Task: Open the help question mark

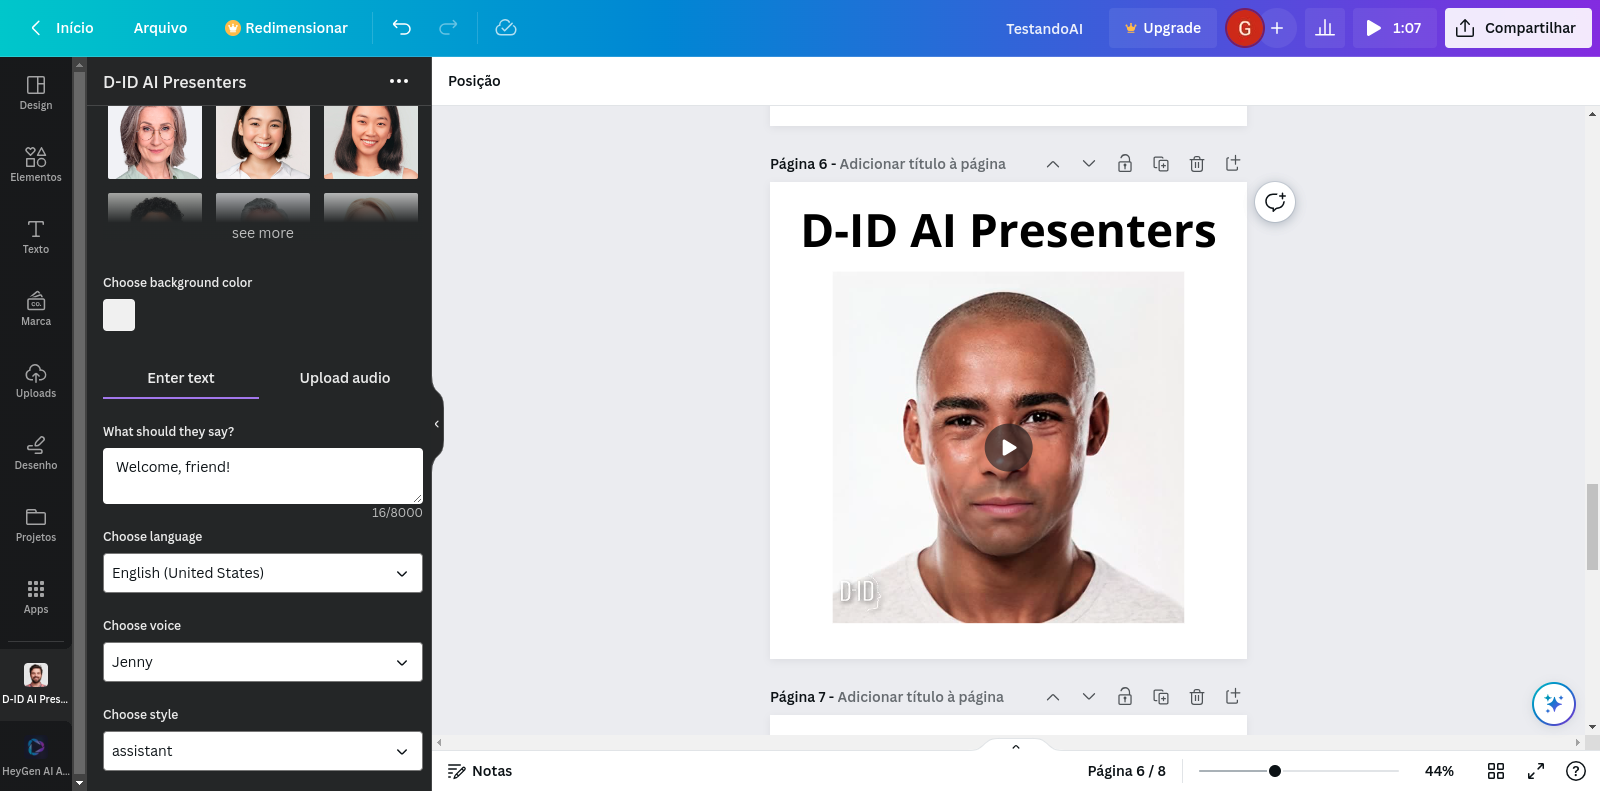Action: pyautogui.click(x=1576, y=771)
